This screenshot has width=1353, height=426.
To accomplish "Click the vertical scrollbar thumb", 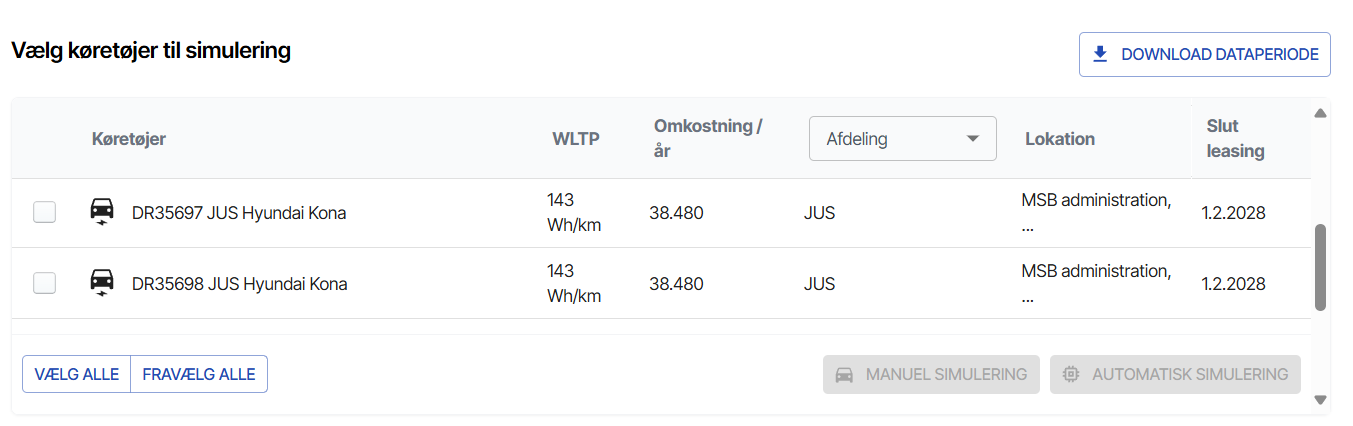I will coord(1320,267).
